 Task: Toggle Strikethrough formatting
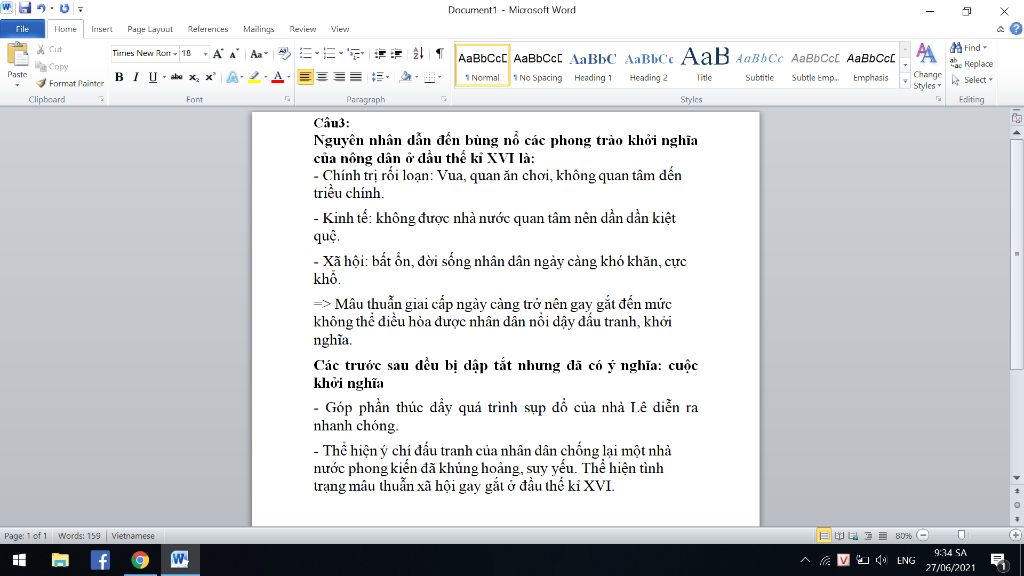coord(176,77)
